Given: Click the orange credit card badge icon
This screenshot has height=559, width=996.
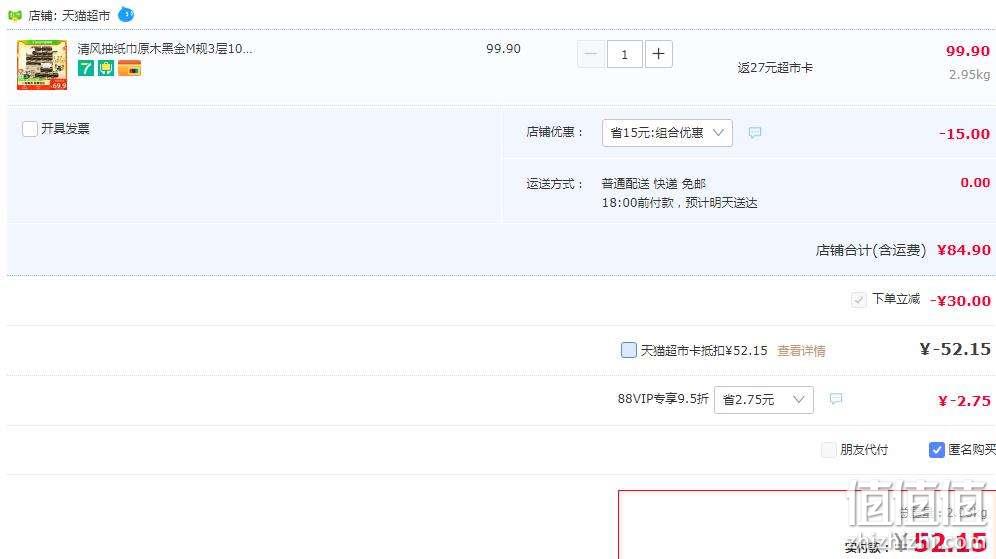Looking at the screenshot, I should (x=130, y=68).
